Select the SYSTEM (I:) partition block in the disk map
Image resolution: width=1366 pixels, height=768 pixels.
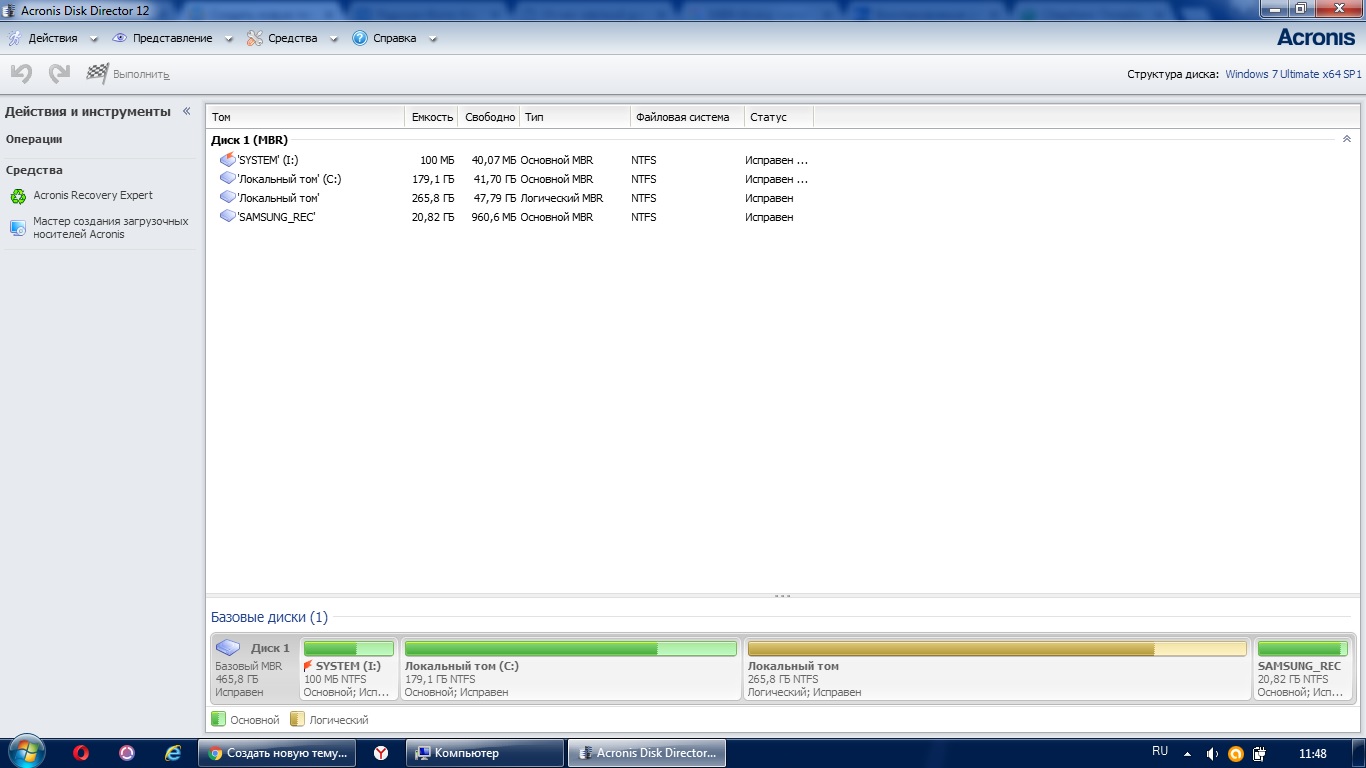click(x=349, y=668)
